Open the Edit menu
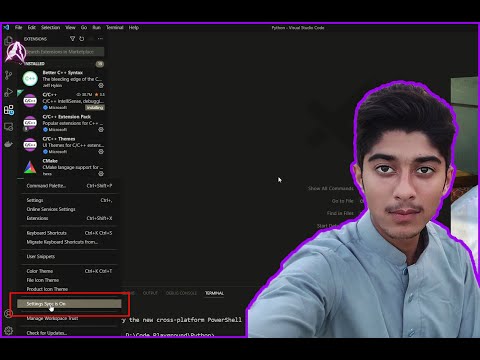Image resolution: width=480 pixels, height=360 pixels. click(32, 27)
